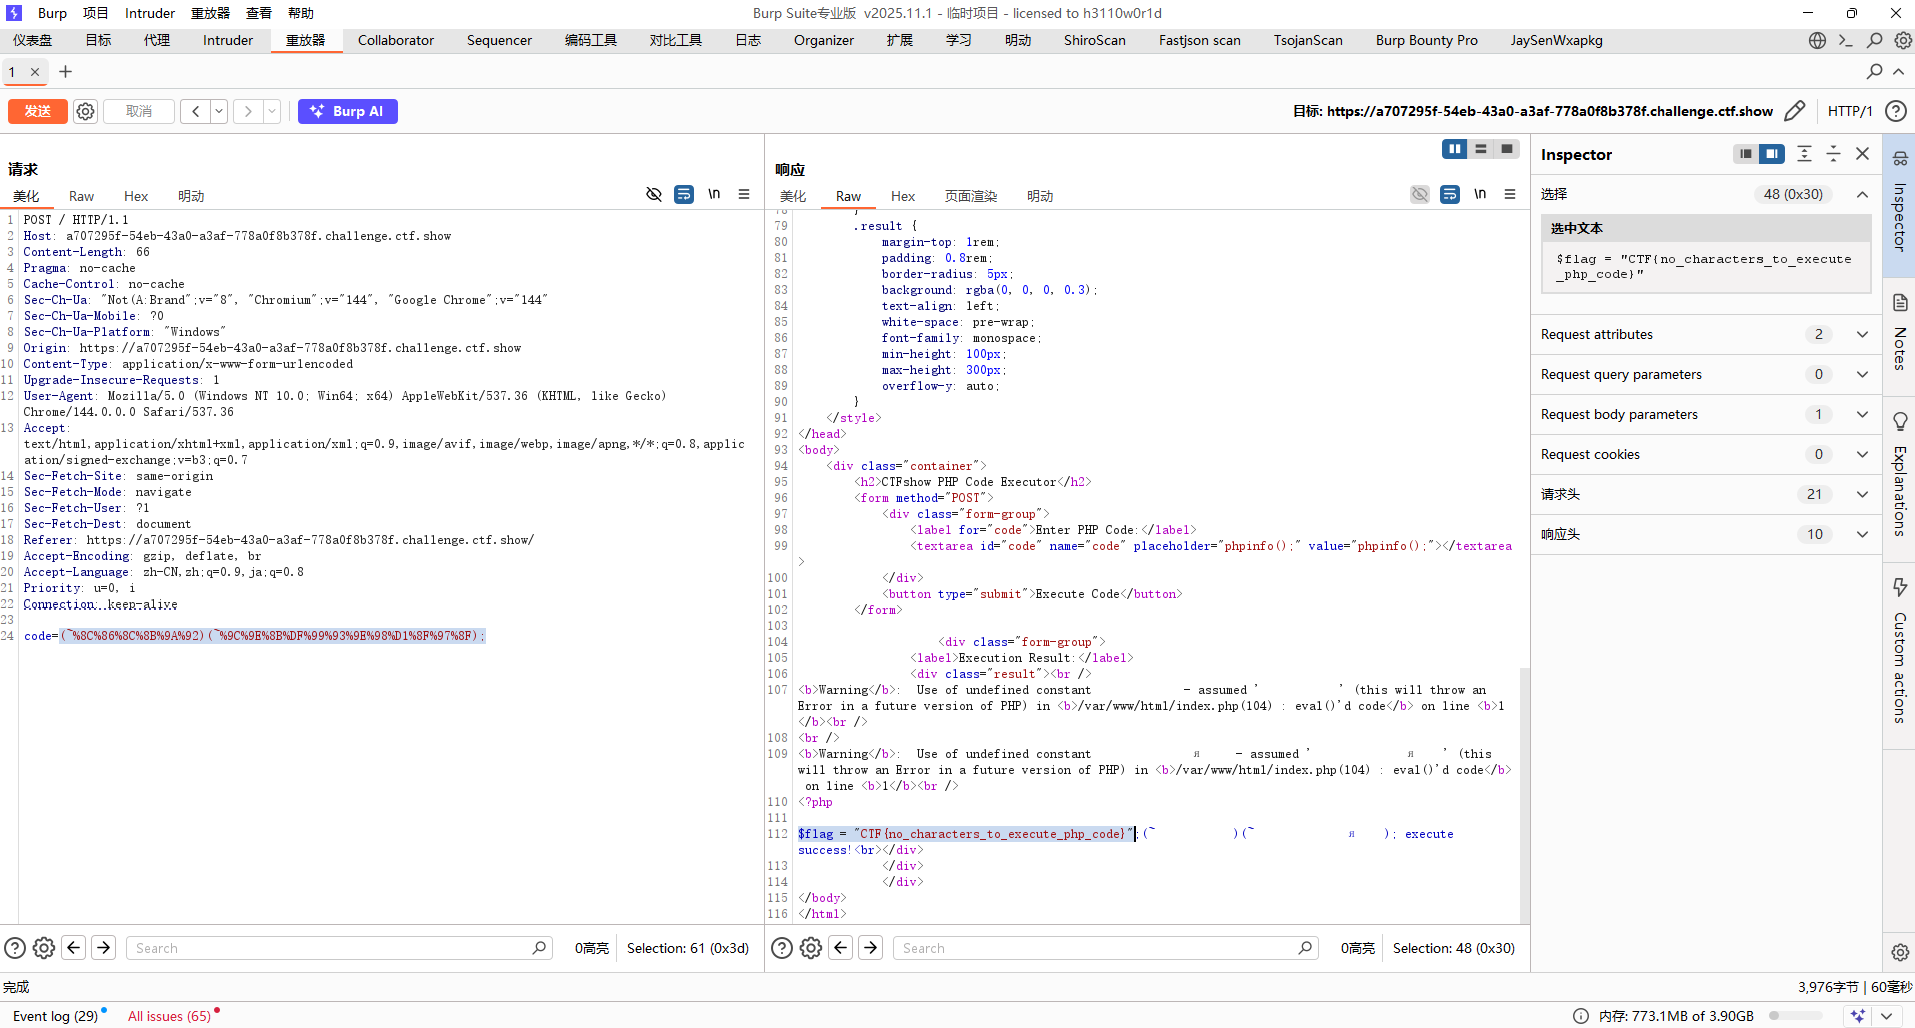
Task: Click HTTP/1 protocol toggle
Action: [1849, 111]
